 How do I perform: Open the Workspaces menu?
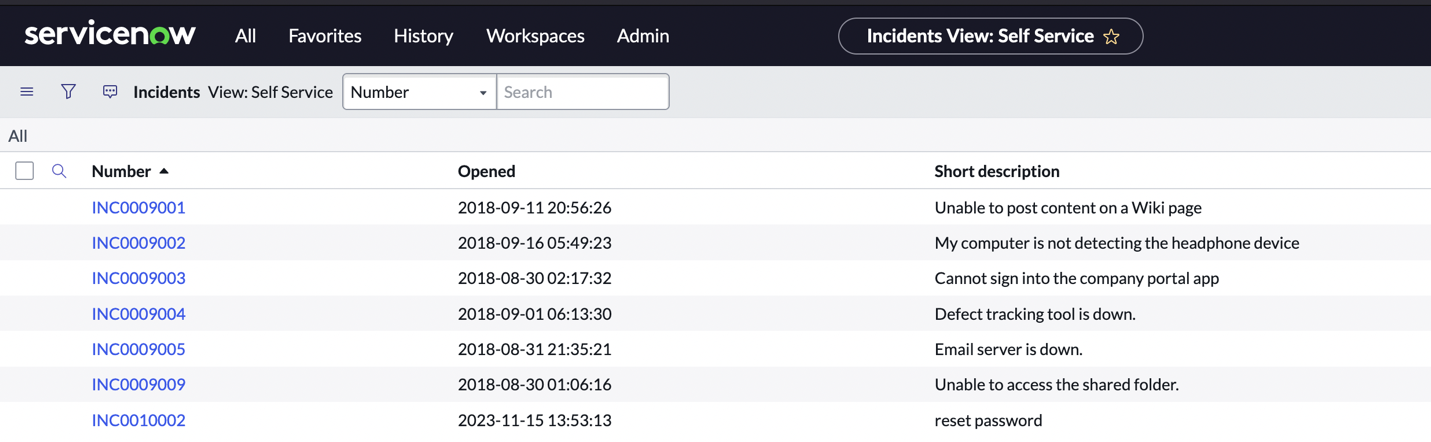535,36
